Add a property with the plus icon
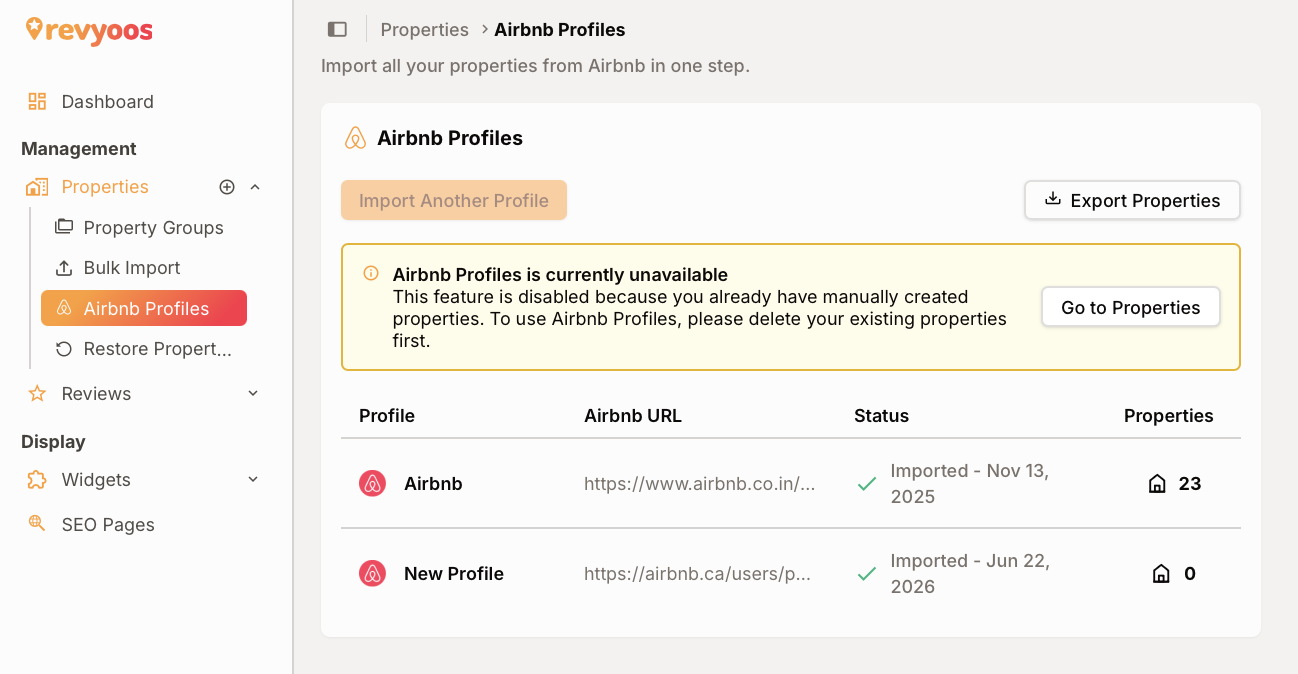 point(227,187)
